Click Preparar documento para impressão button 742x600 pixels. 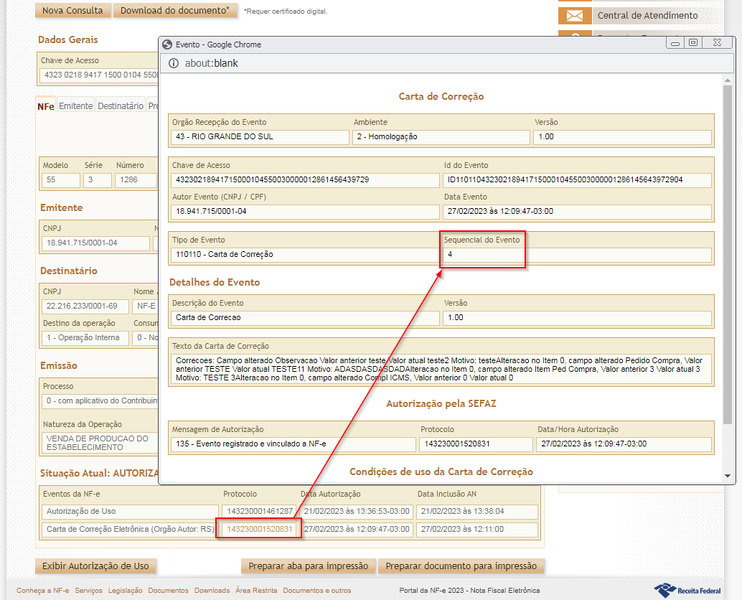coord(461,566)
